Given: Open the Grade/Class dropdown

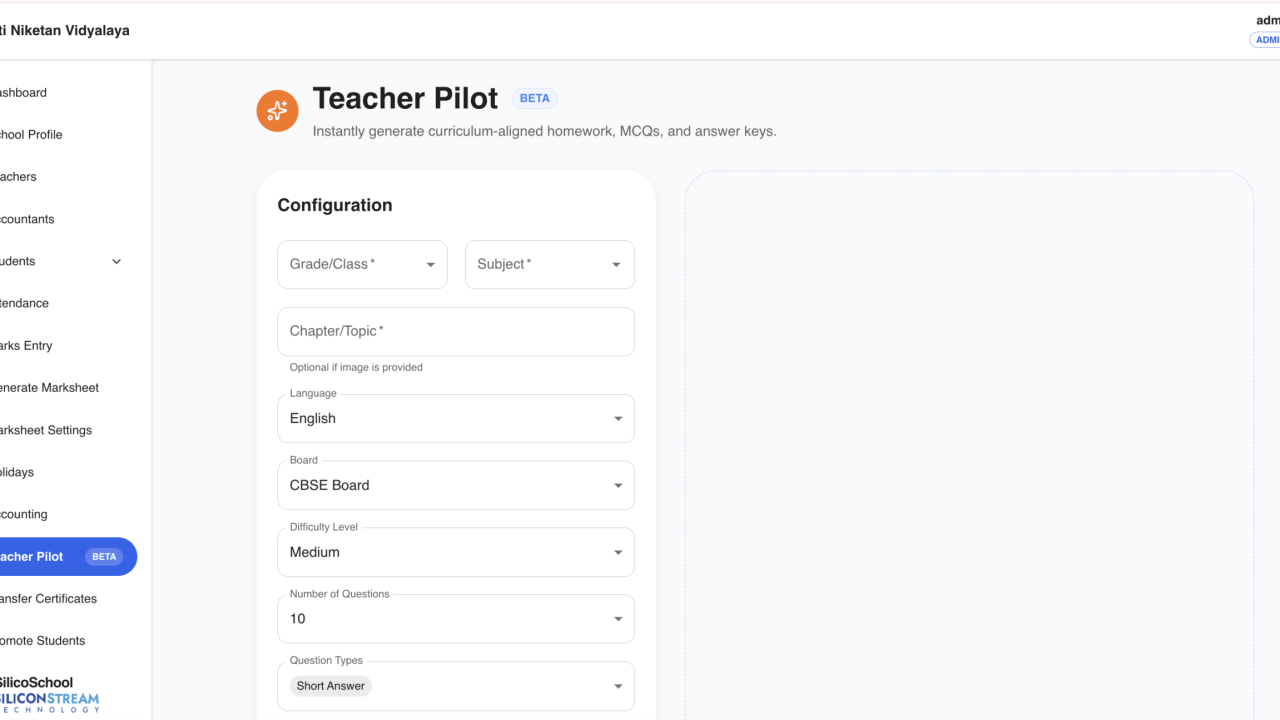Looking at the screenshot, I should (x=362, y=264).
